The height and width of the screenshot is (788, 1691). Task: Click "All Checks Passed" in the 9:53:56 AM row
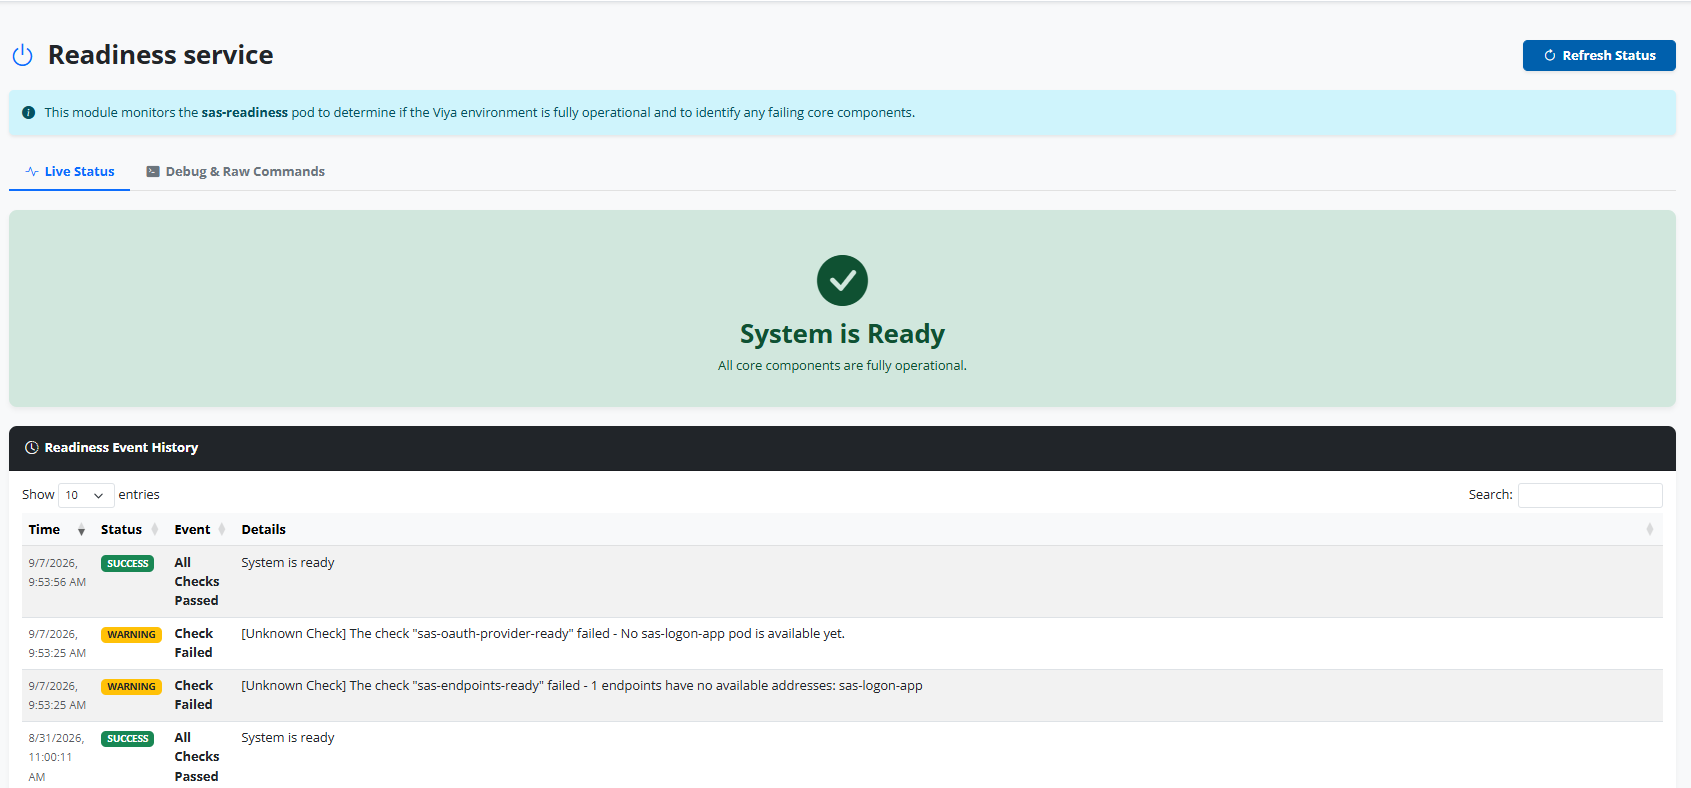point(197,582)
